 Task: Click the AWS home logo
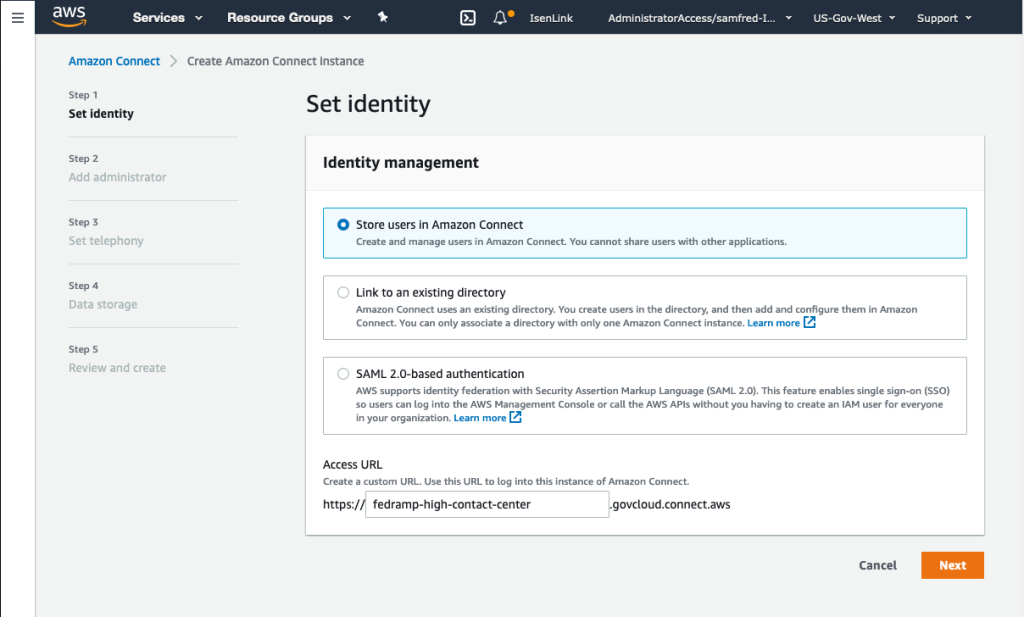click(68, 16)
